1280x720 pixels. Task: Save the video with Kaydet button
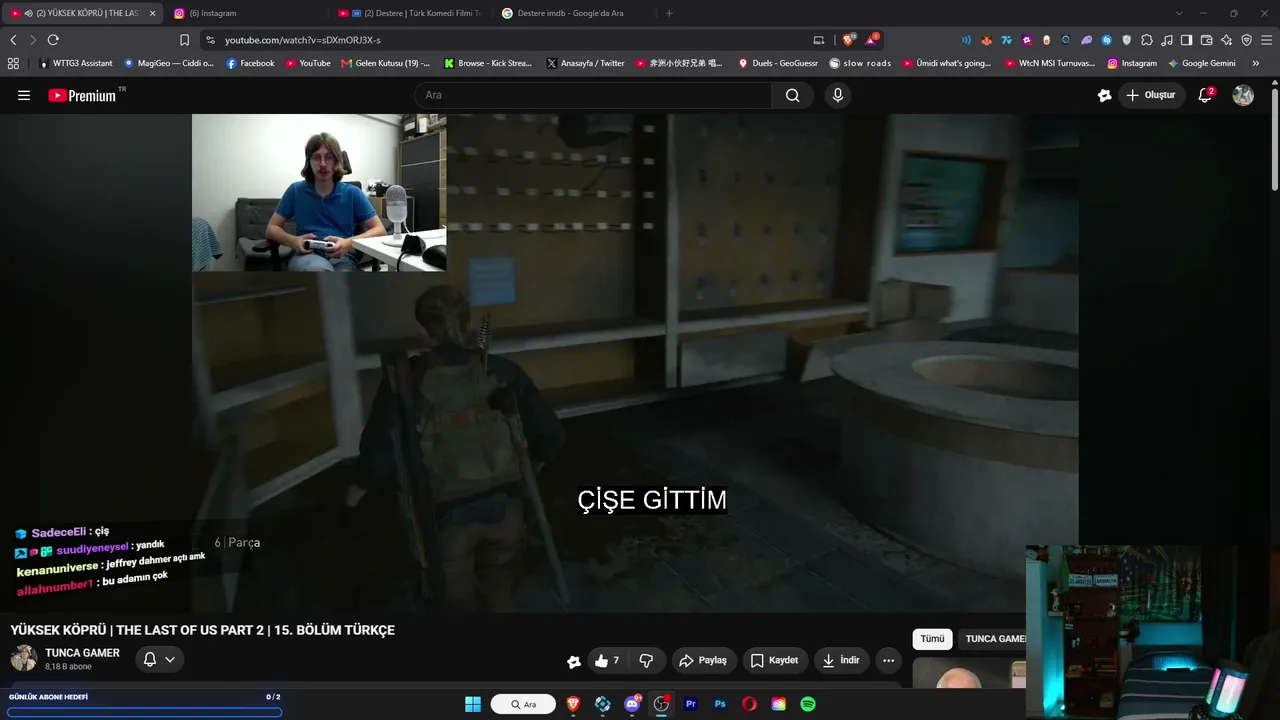point(774,660)
